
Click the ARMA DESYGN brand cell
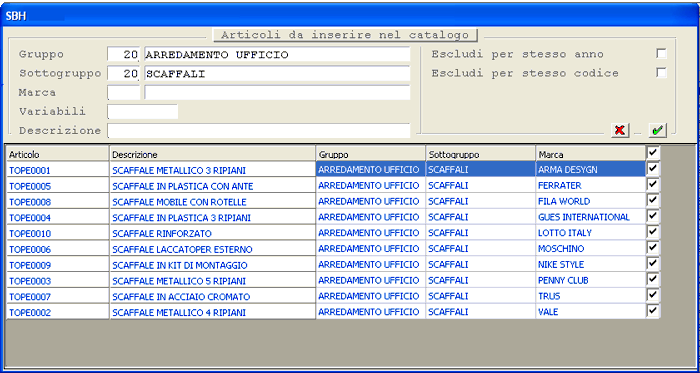590,170
